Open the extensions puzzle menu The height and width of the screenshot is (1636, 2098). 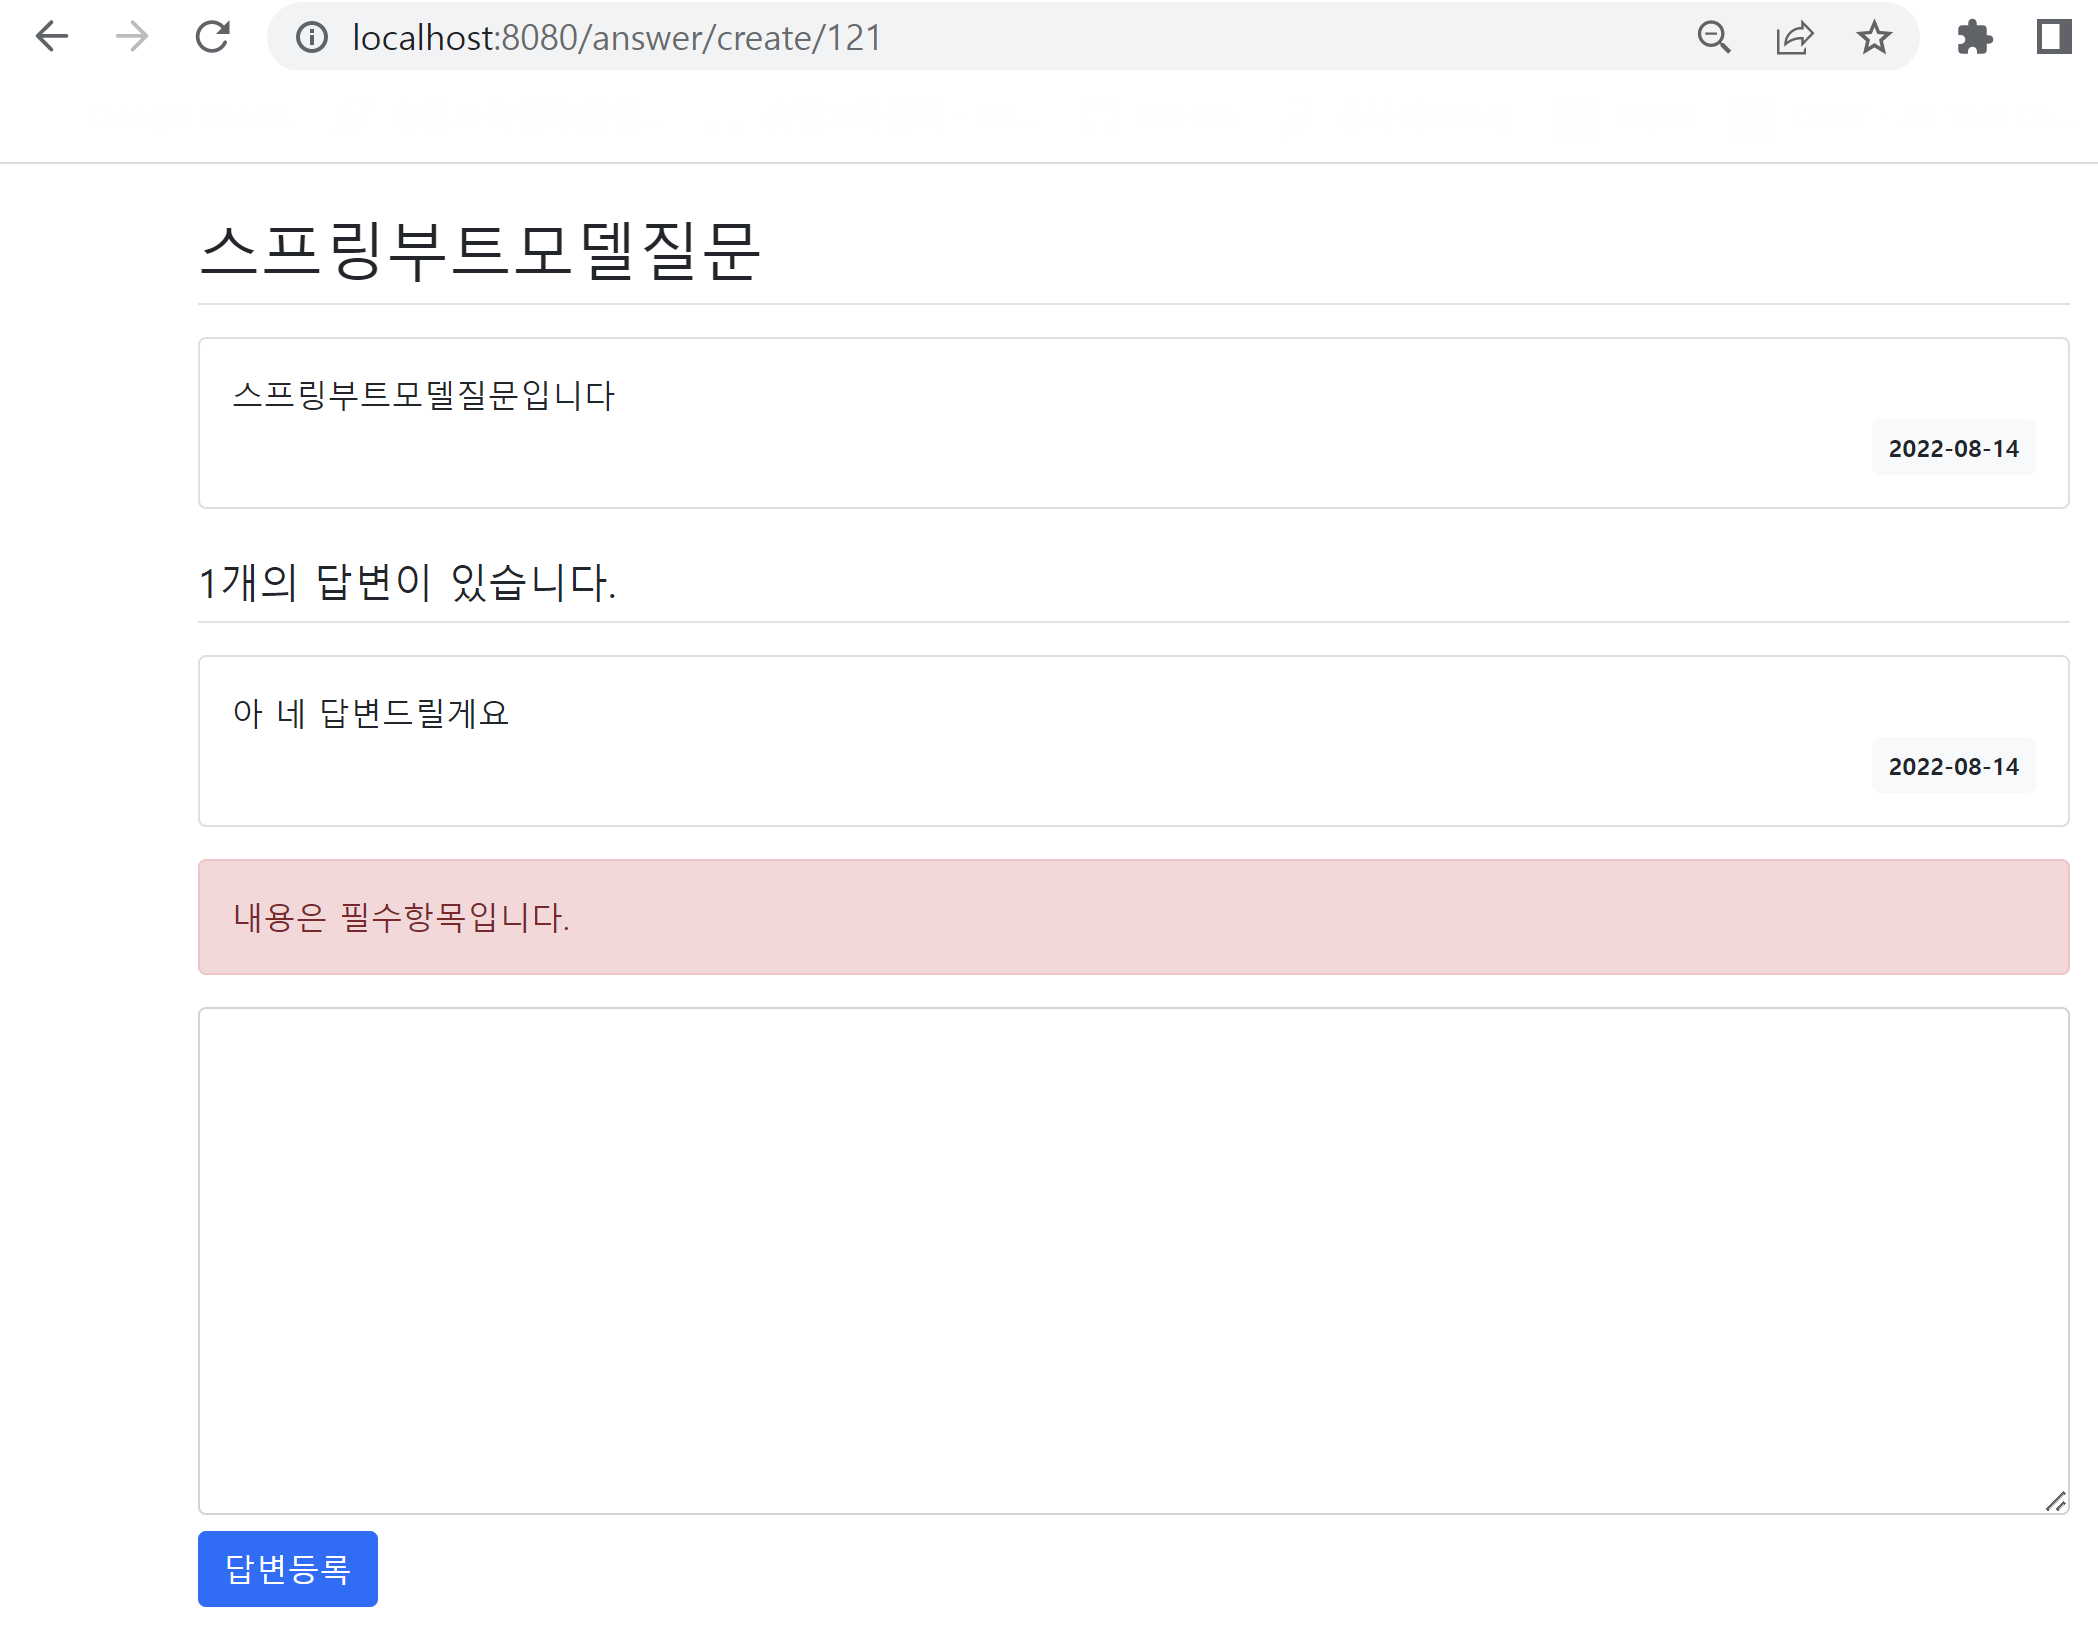tap(1974, 37)
